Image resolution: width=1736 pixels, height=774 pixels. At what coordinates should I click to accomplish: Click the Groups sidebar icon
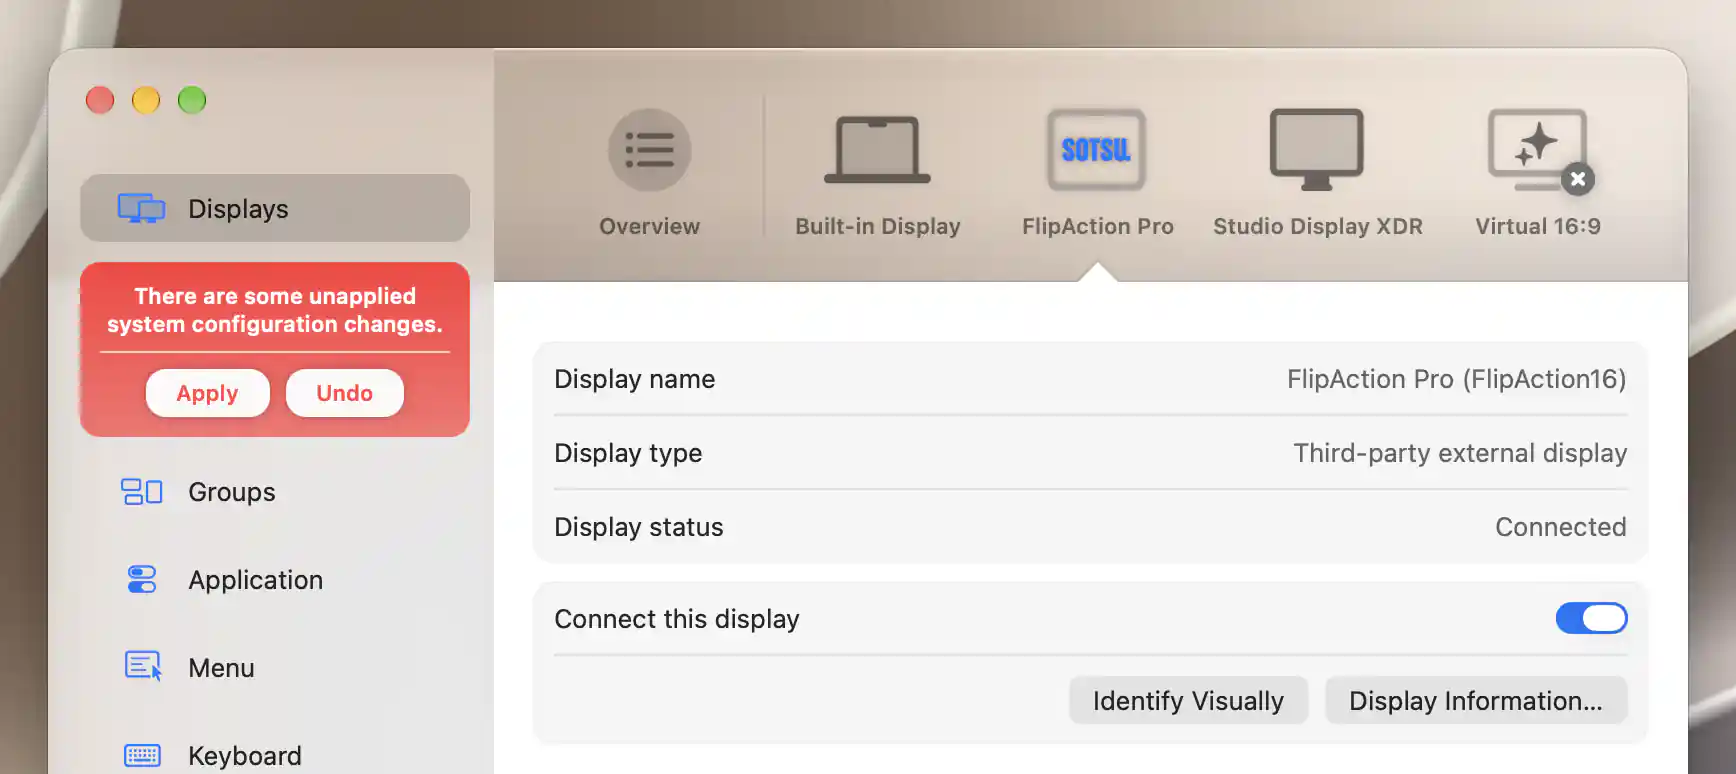[x=141, y=492]
